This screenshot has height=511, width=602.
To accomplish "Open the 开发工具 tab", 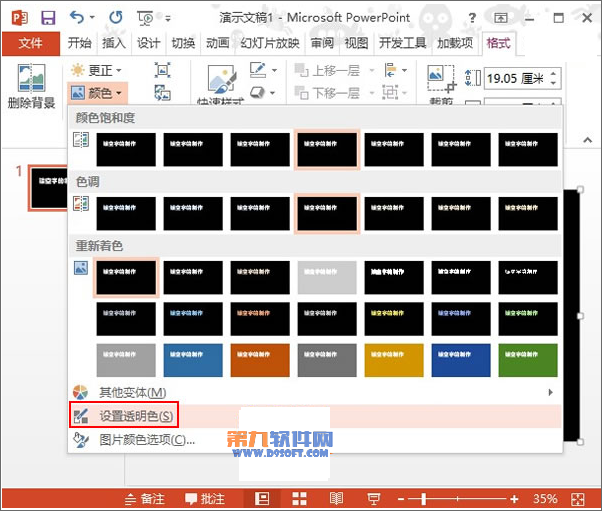I will coord(402,43).
